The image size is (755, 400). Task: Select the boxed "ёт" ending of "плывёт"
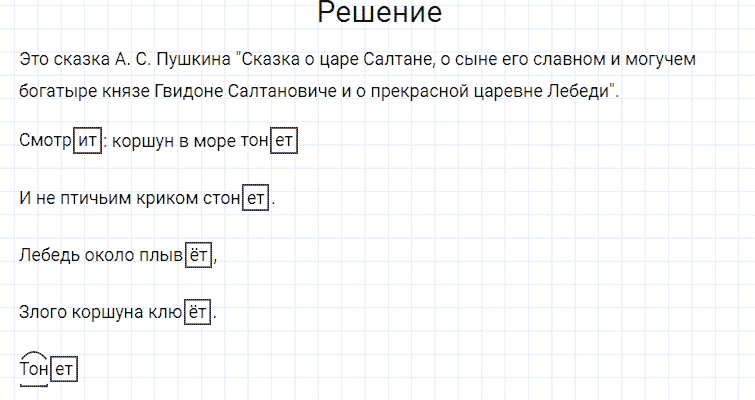[199, 256]
